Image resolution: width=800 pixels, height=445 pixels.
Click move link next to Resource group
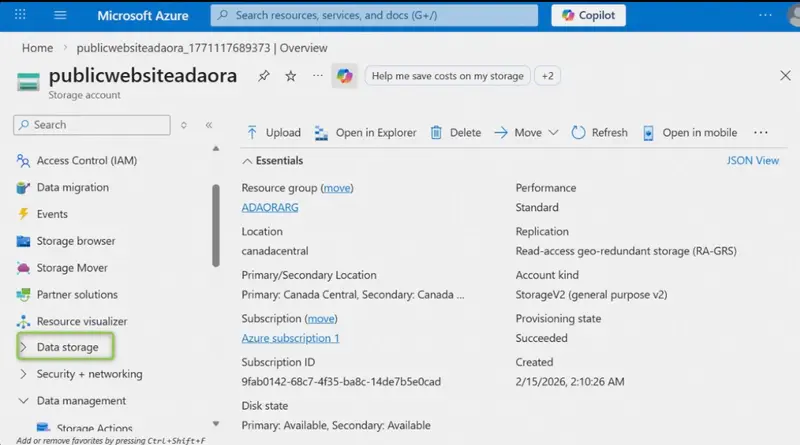(337, 188)
